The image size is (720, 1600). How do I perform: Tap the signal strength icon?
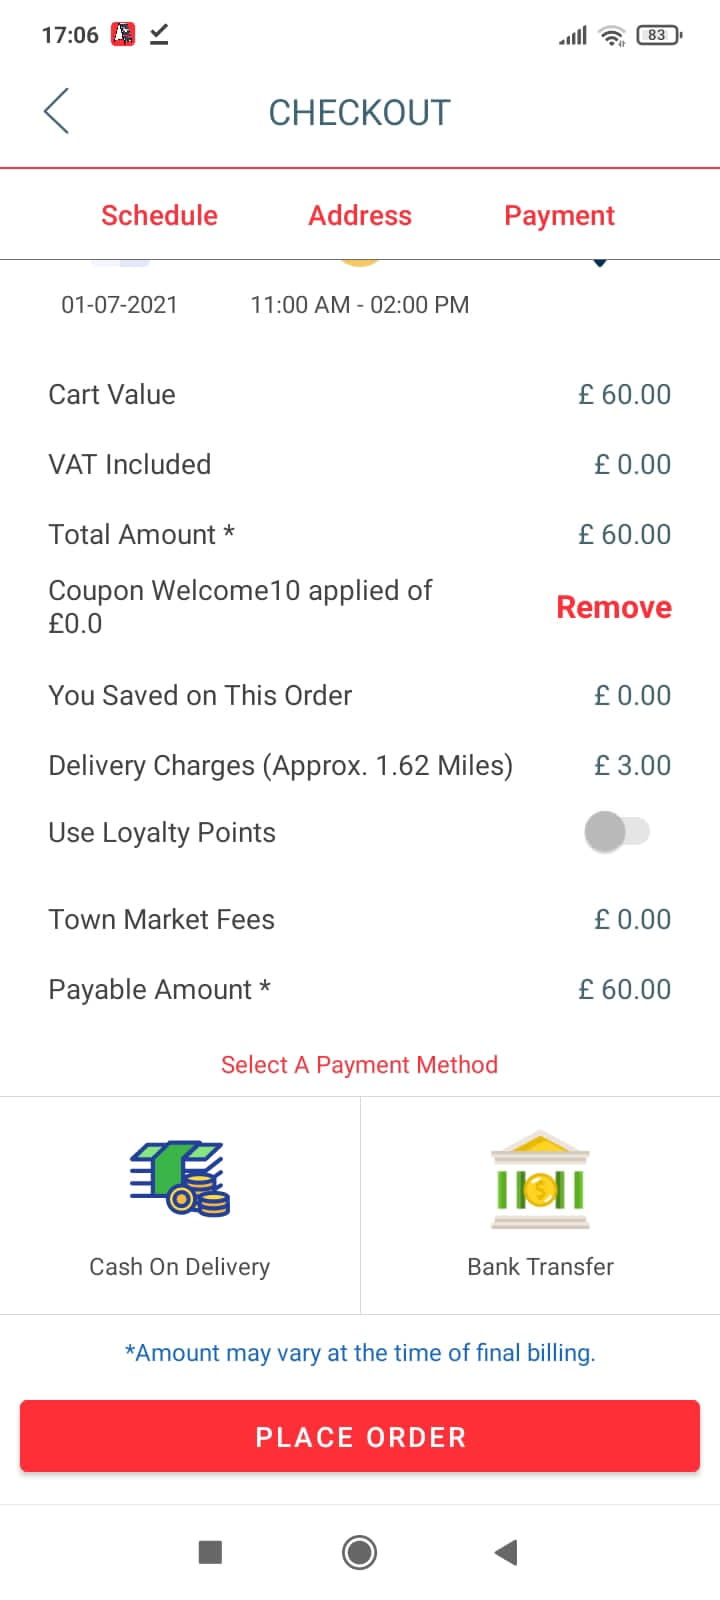tap(573, 36)
